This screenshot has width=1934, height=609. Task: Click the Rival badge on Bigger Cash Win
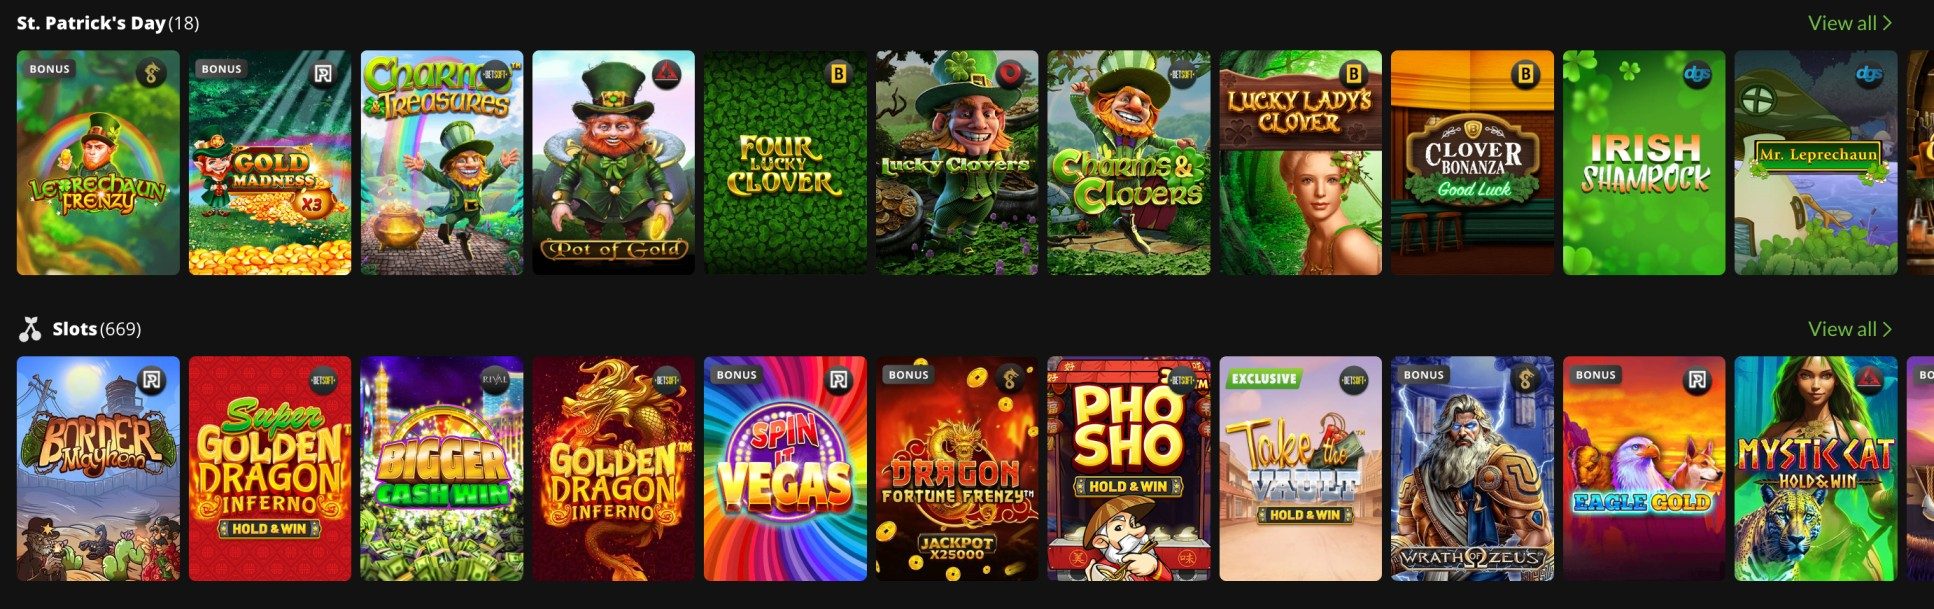(494, 380)
